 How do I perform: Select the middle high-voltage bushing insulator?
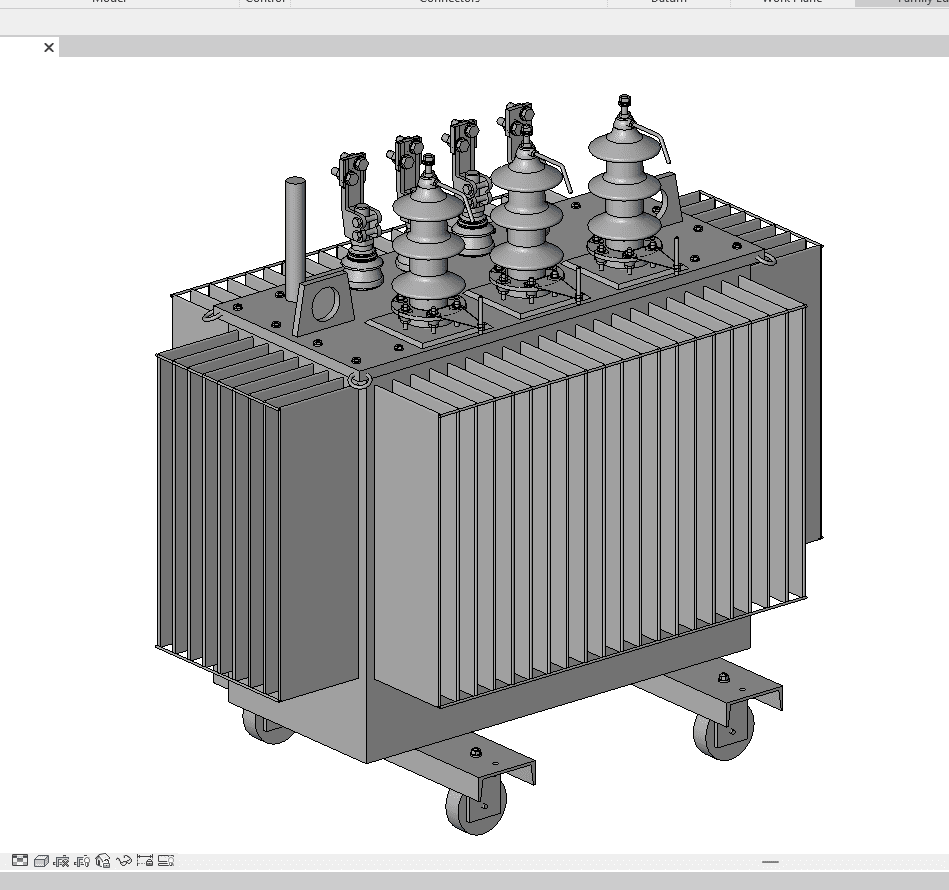pyautogui.click(x=526, y=220)
